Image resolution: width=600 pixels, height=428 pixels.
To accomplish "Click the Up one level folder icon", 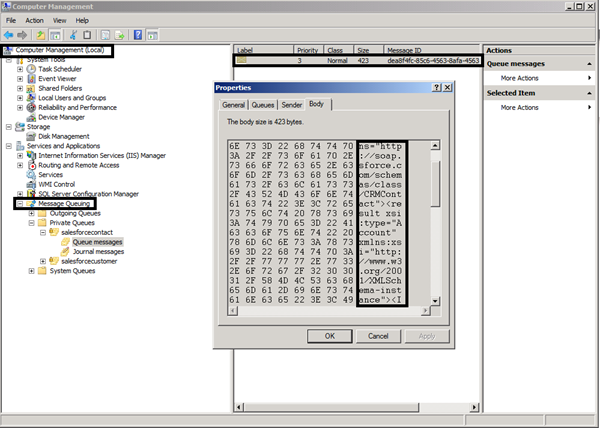I will click(40, 35).
